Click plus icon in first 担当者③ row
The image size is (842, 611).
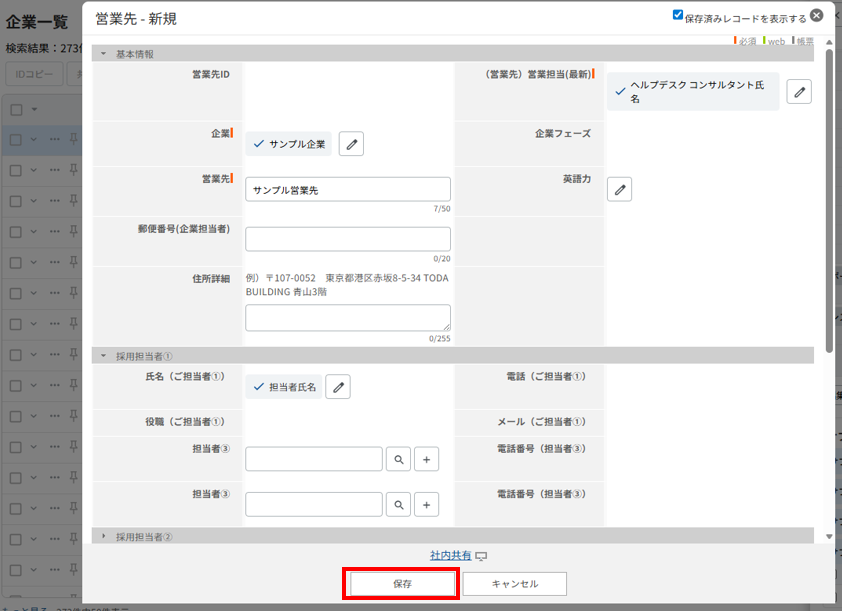pyautogui.click(x=427, y=459)
